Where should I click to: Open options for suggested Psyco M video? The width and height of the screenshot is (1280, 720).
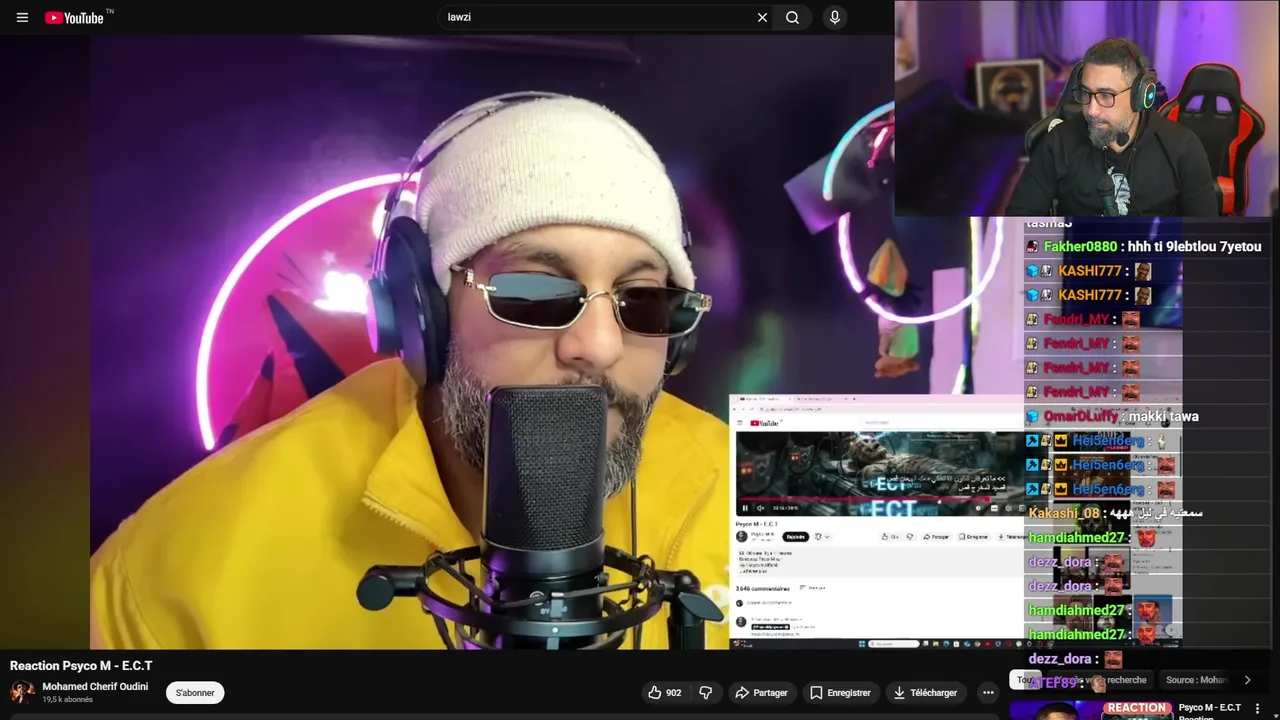coord(1258,709)
